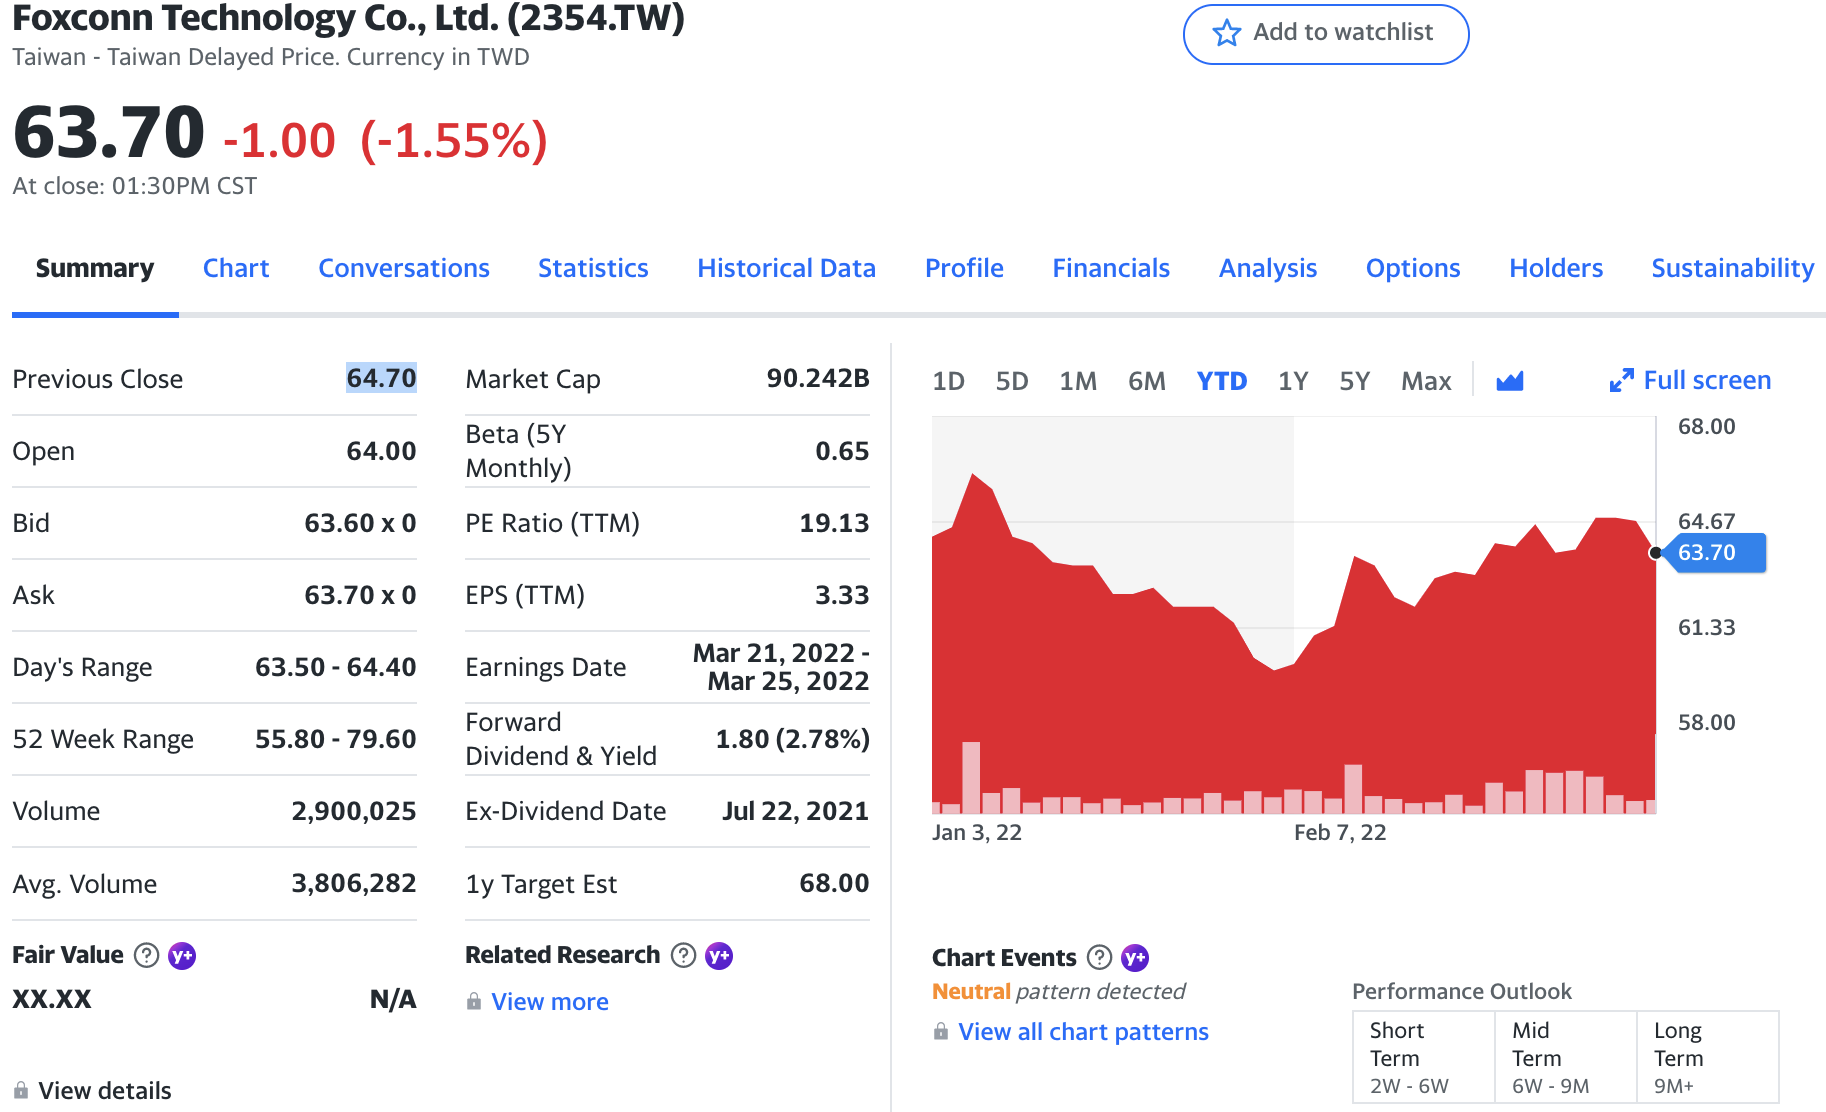Click the Full screen expand arrows icon
This screenshot has width=1826, height=1112.
click(1621, 381)
